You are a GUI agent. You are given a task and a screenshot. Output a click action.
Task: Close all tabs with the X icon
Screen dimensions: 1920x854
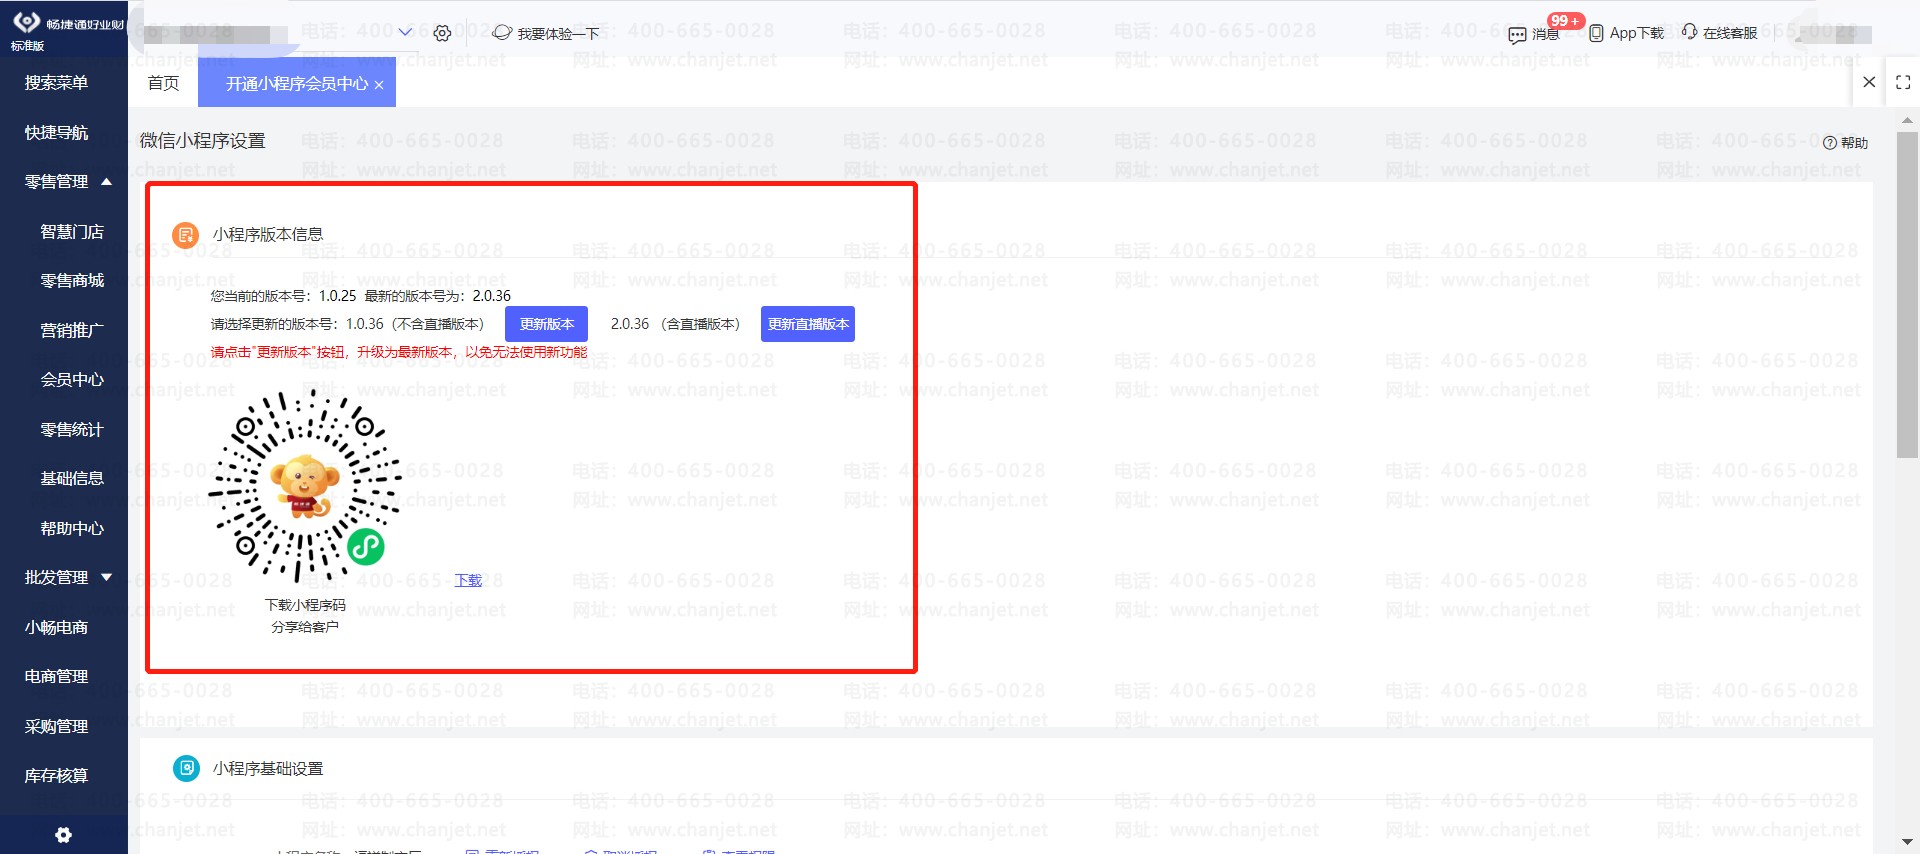(x=1868, y=82)
